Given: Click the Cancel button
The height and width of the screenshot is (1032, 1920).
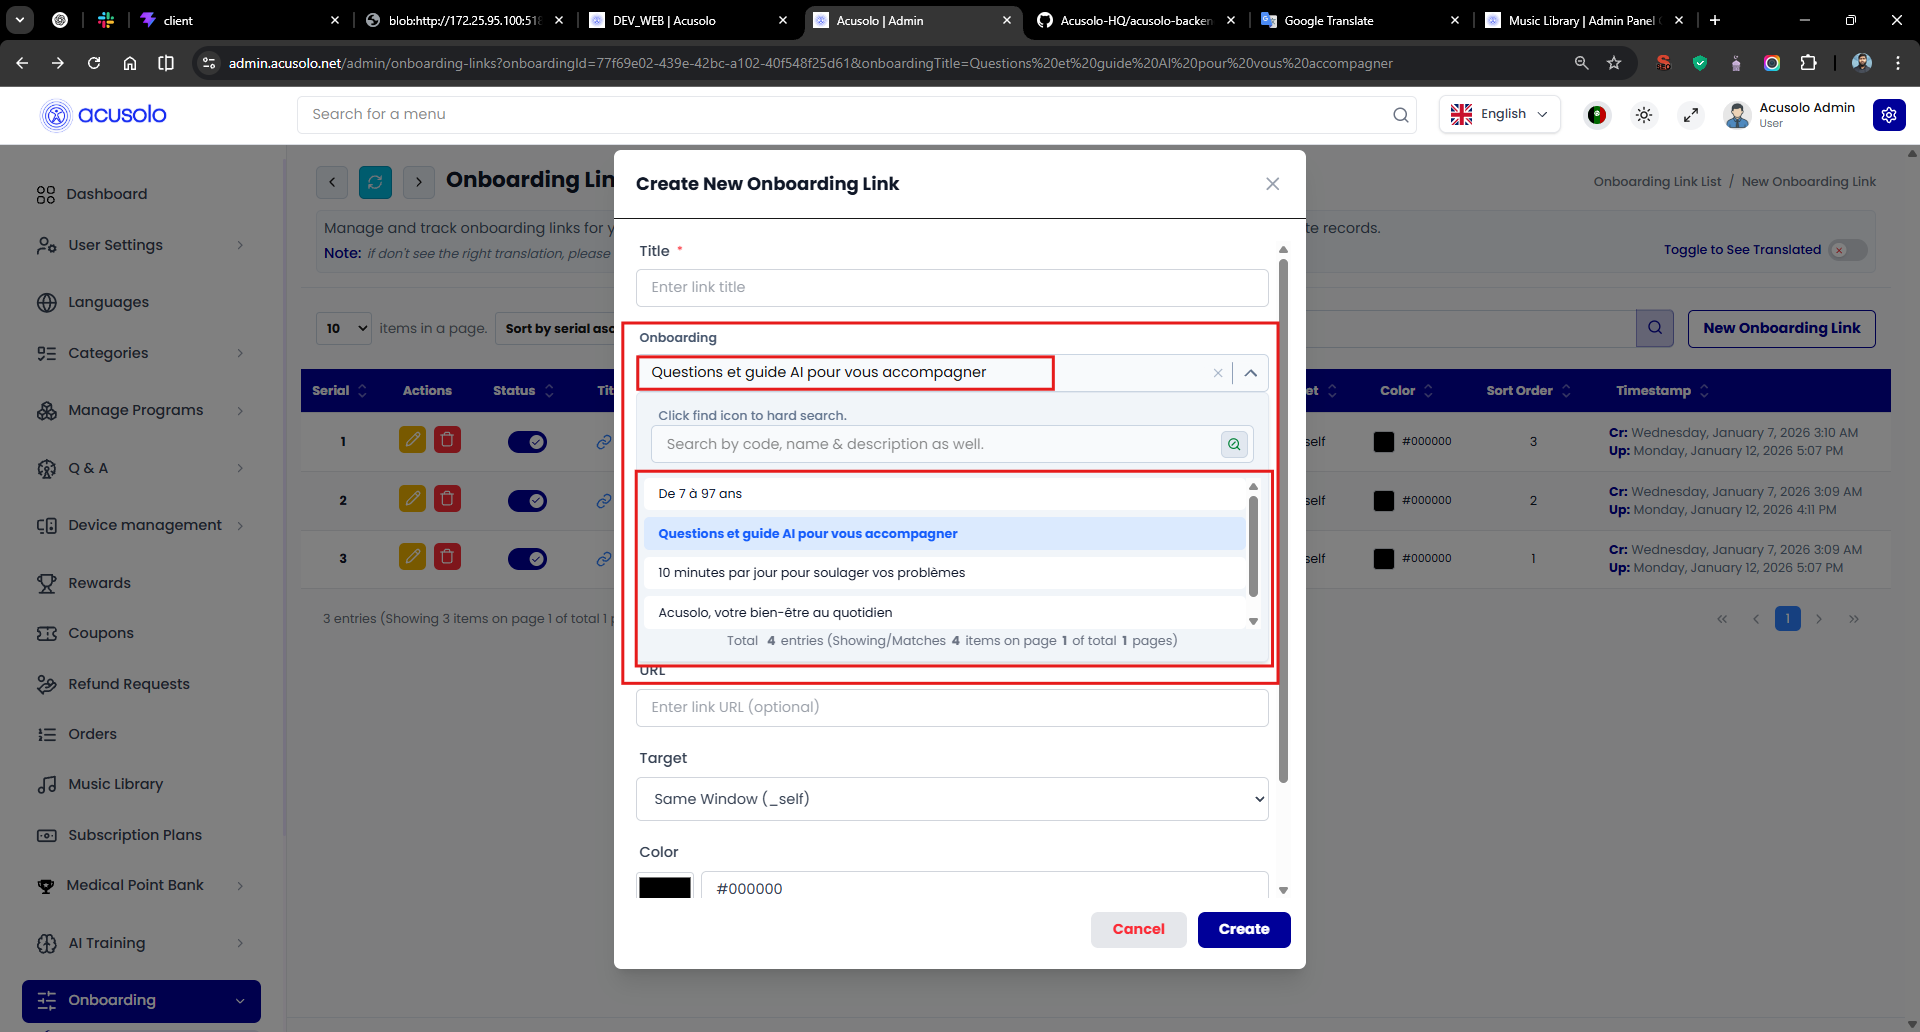Looking at the screenshot, I should (1138, 929).
